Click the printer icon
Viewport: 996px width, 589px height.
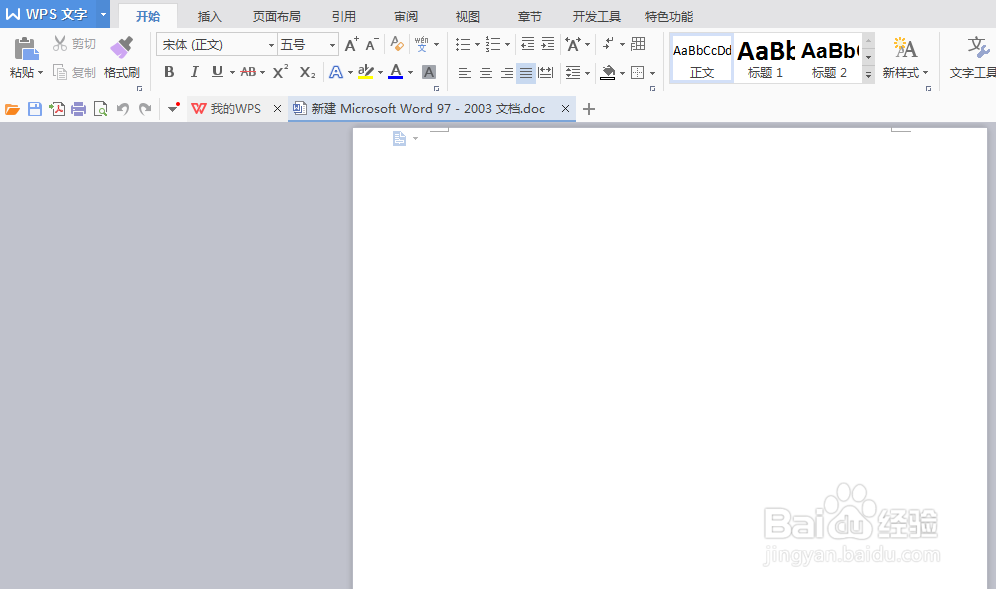pos(79,109)
